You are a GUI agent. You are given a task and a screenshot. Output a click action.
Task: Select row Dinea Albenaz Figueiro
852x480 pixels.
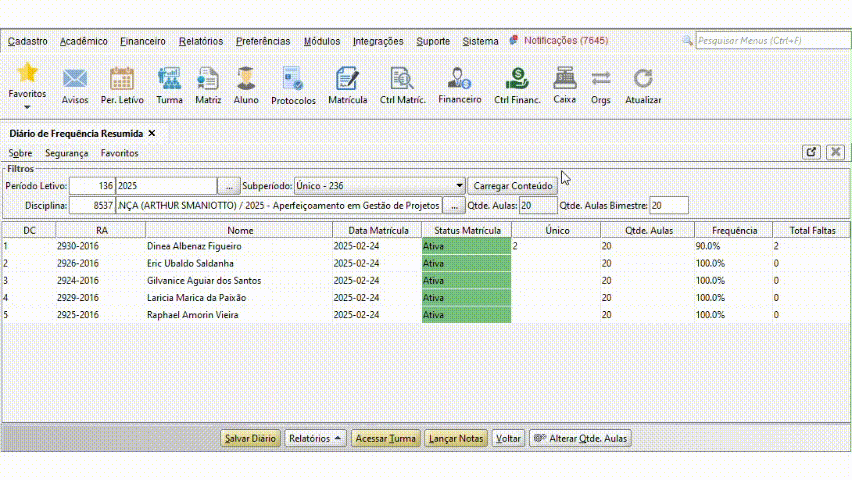pyautogui.click(x=426, y=246)
